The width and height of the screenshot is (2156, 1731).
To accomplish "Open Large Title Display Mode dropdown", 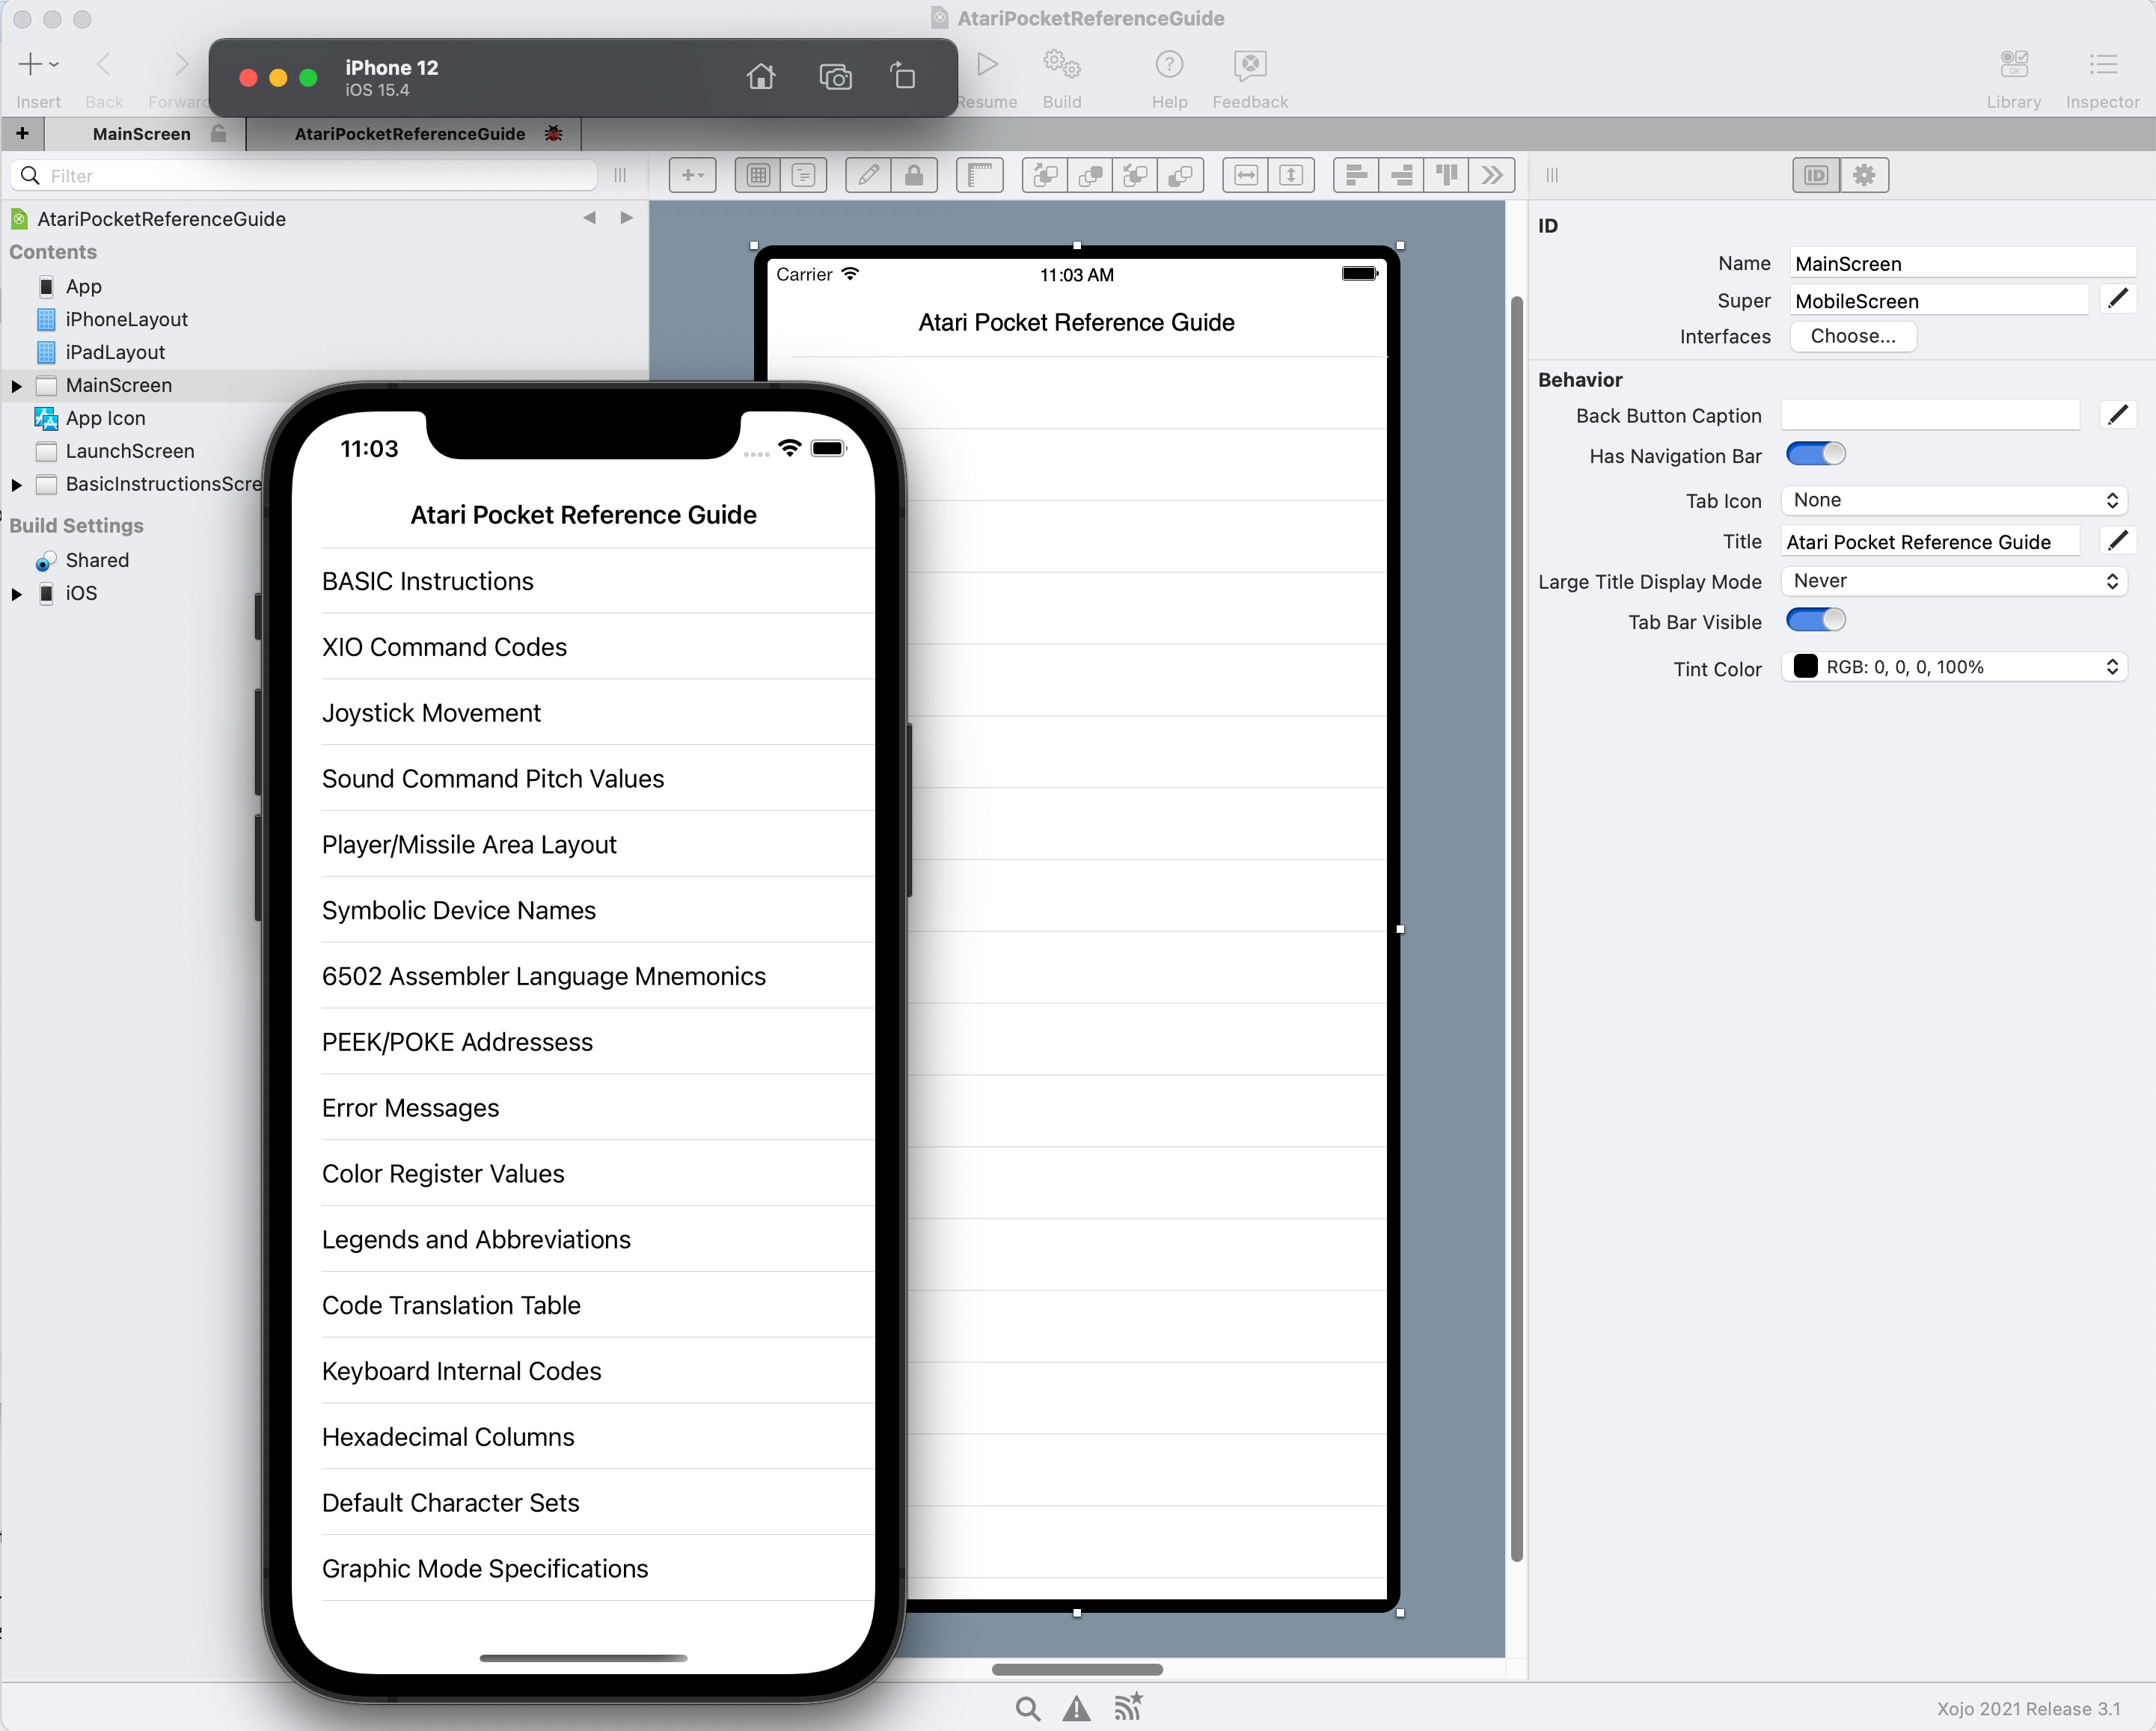I will (x=1953, y=581).
